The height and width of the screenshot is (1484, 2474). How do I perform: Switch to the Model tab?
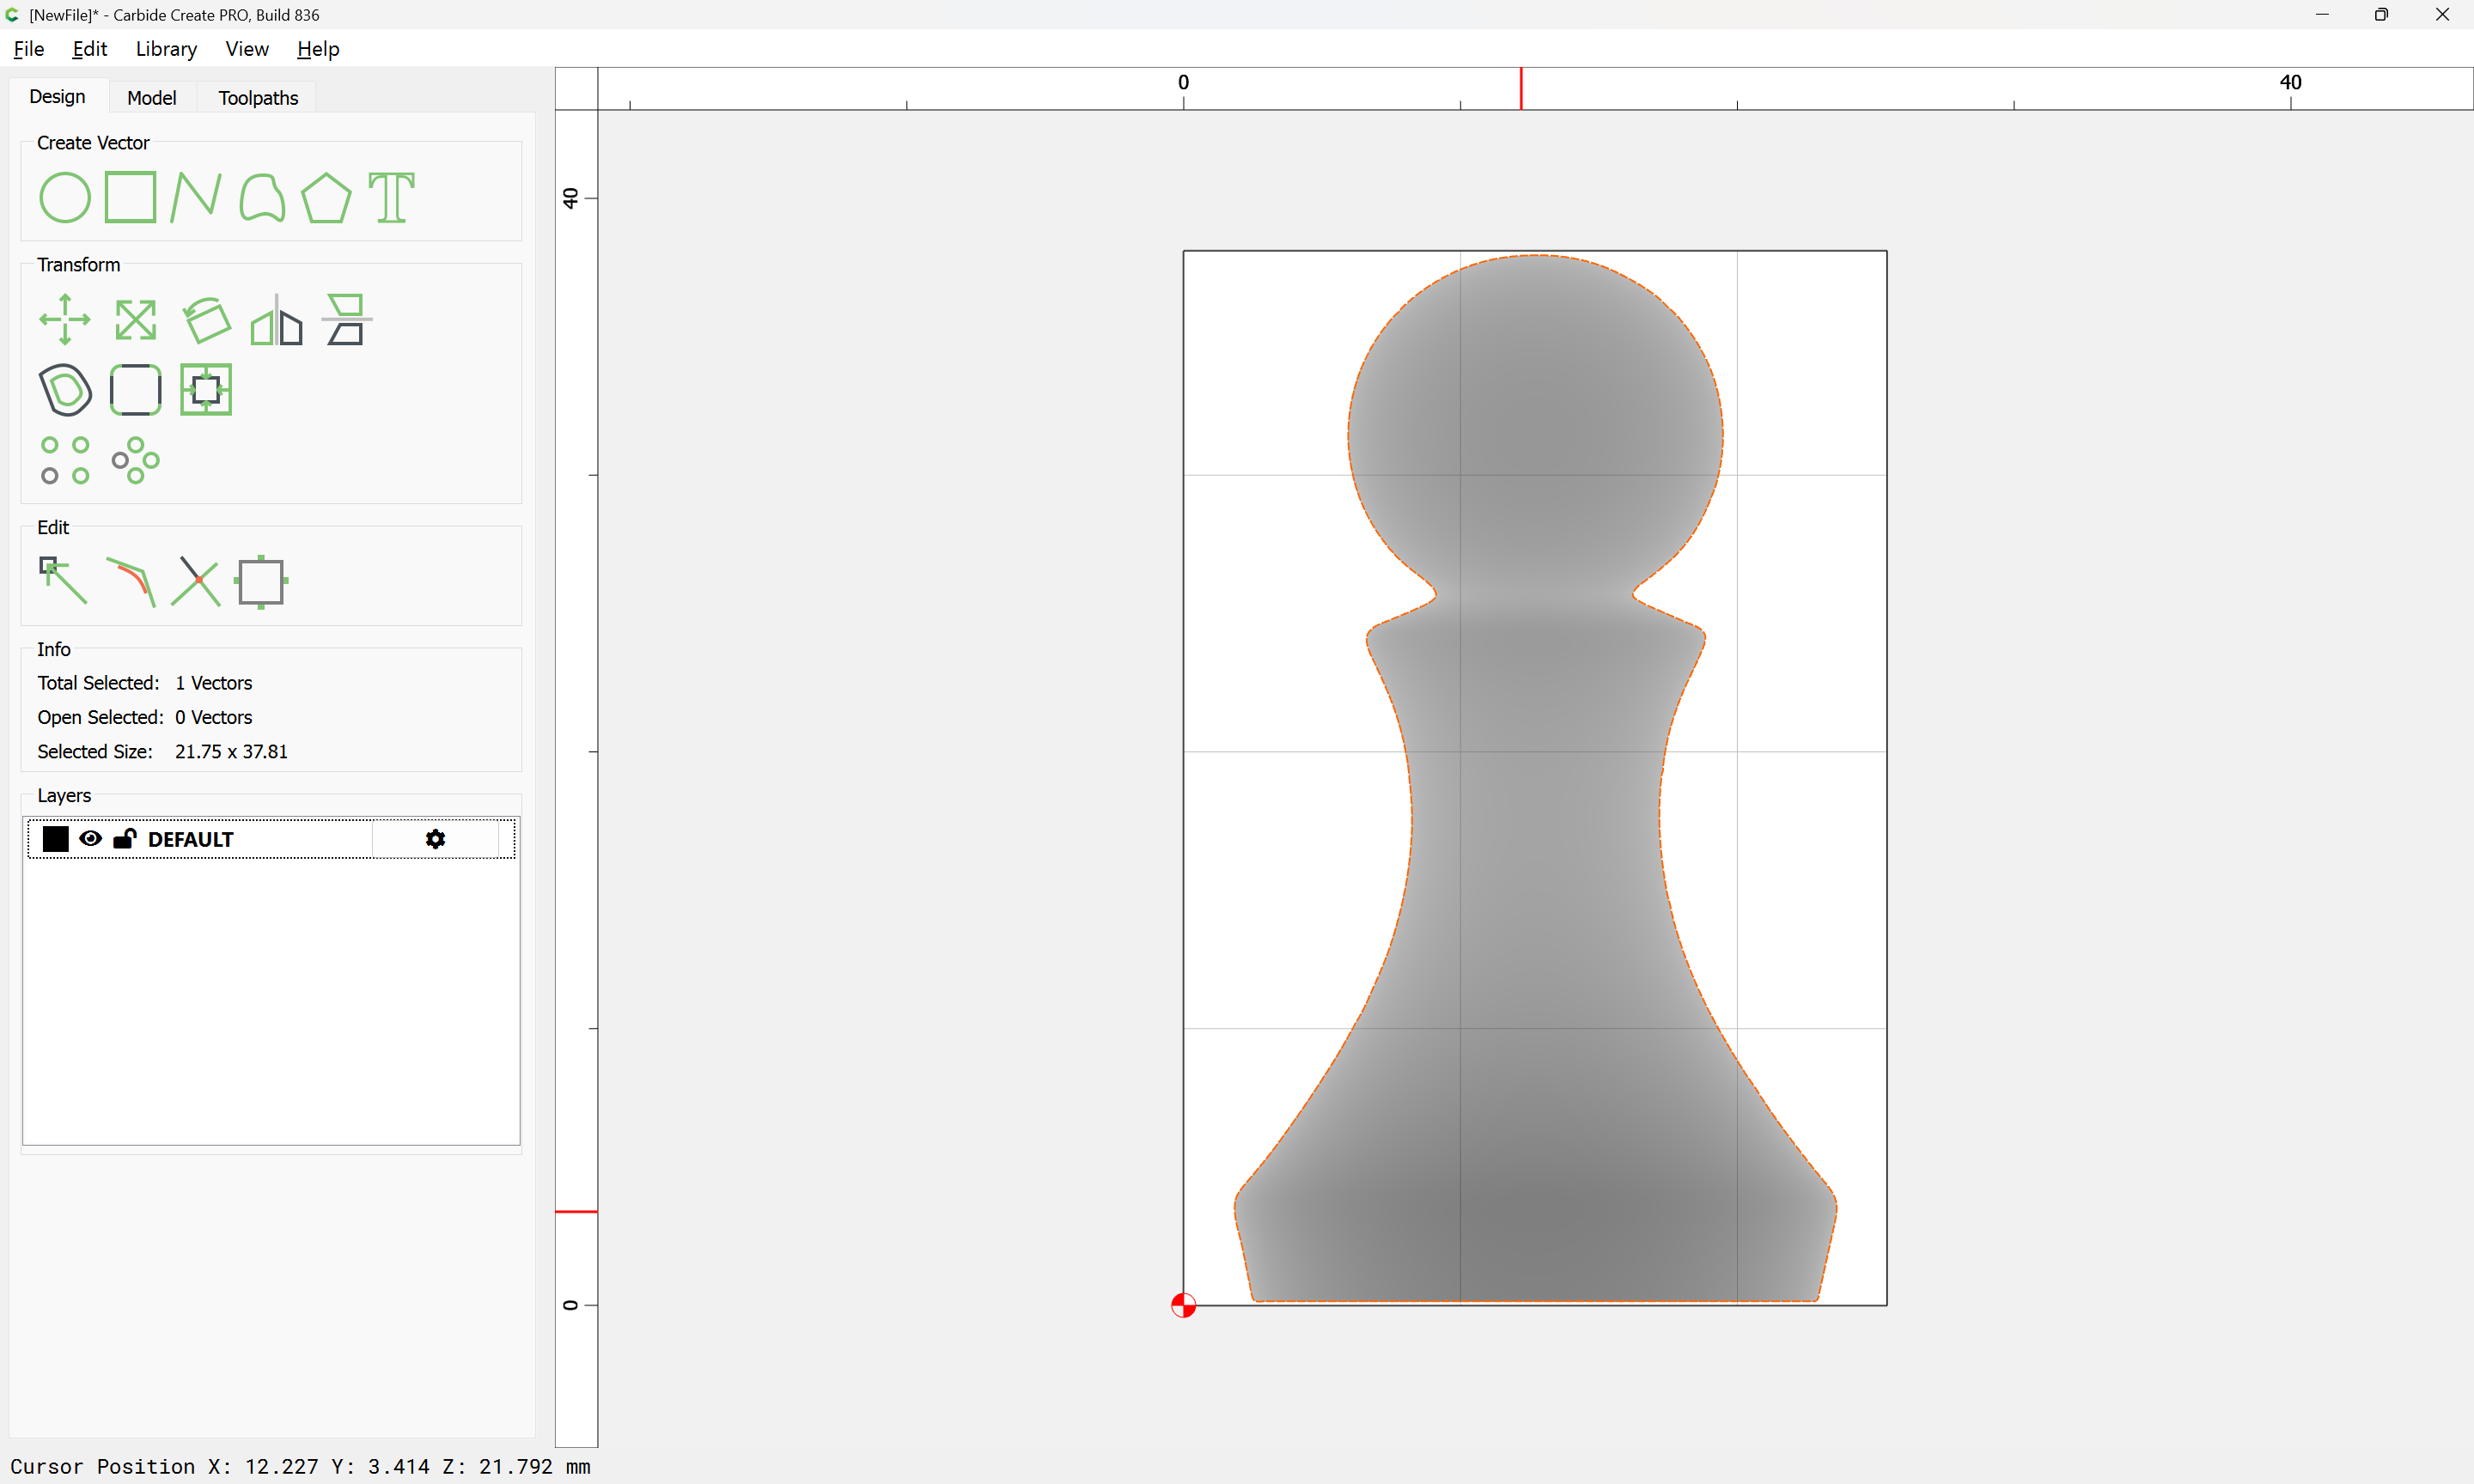point(151,98)
